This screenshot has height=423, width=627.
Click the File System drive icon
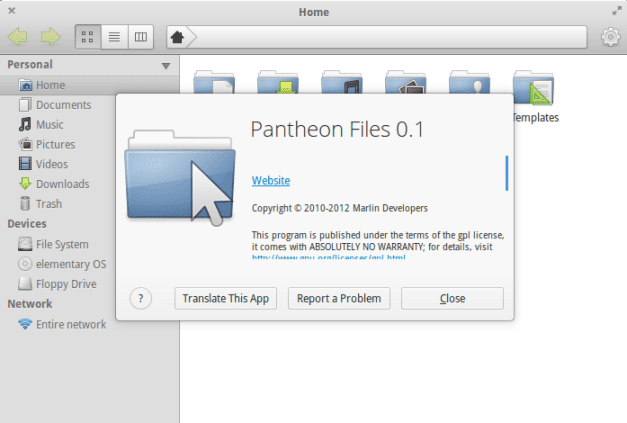pos(25,244)
